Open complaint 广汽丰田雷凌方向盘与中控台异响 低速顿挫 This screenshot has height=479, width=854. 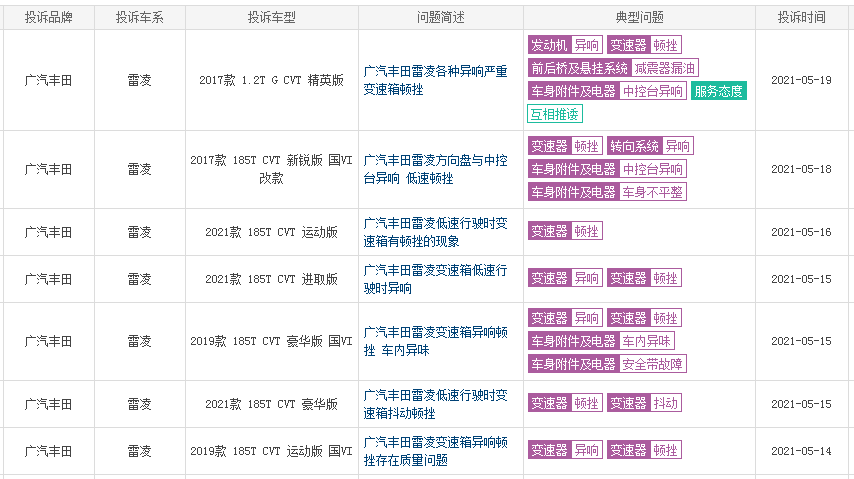point(435,169)
